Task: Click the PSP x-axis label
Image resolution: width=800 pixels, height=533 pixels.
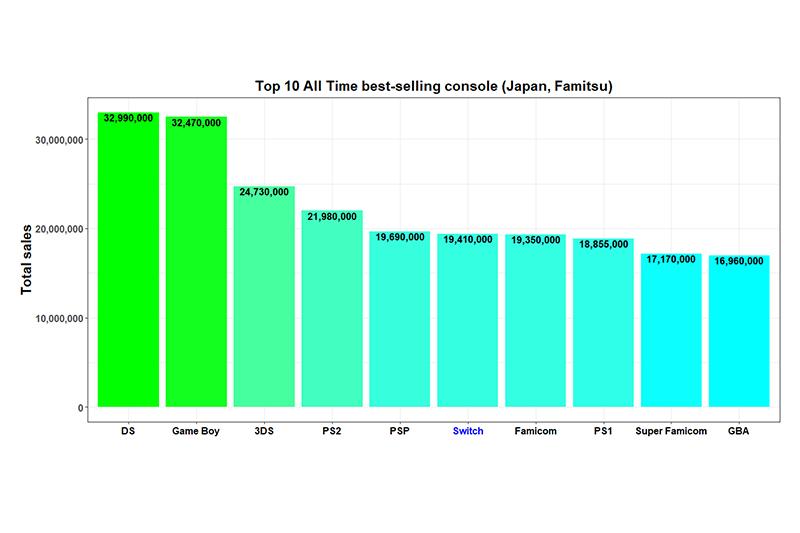Action: click(399, 431)
